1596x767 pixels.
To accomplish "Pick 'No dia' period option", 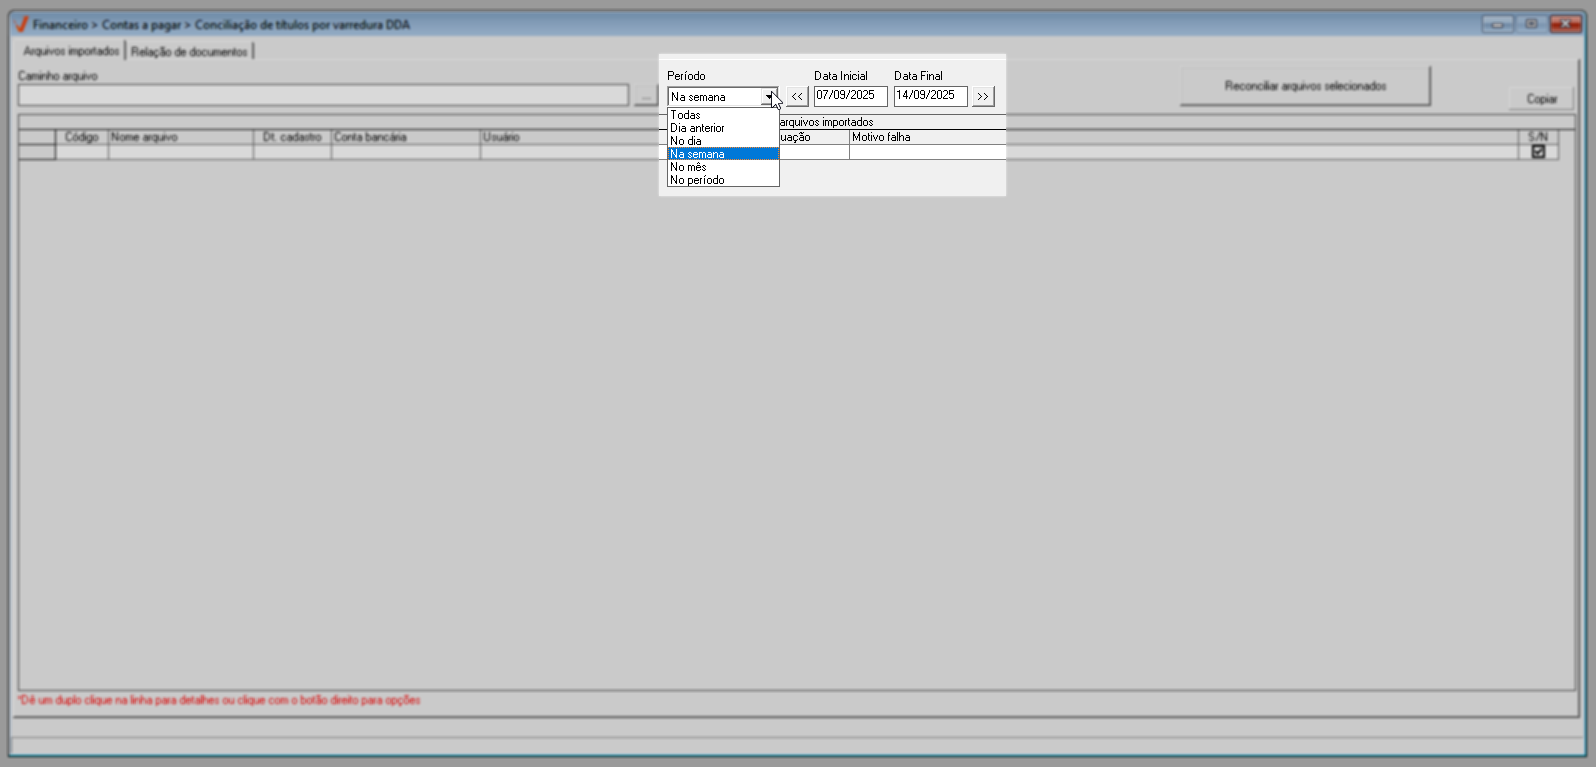I will pyautogui.click(x=723, y=141).
